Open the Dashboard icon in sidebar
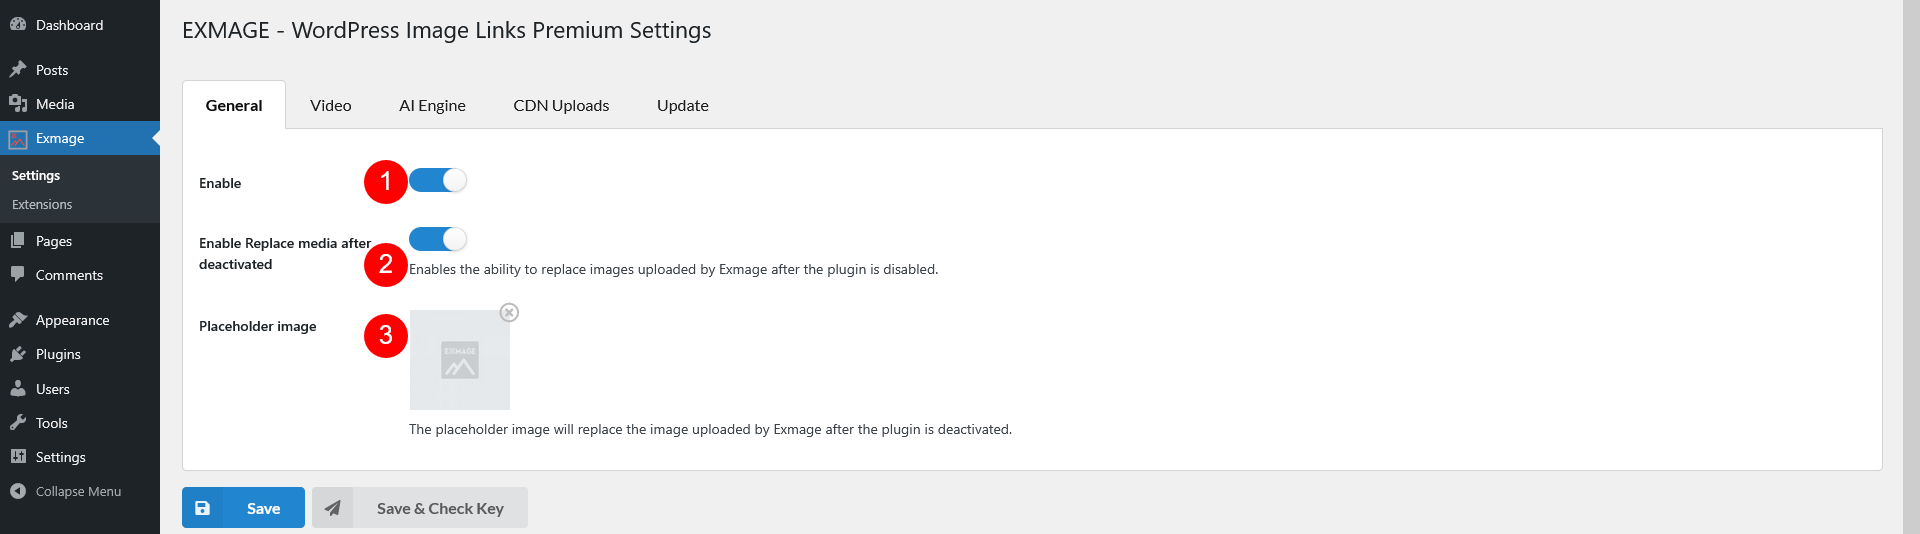This screenshot has width=1920, height=534. click(x=18, y=25)
